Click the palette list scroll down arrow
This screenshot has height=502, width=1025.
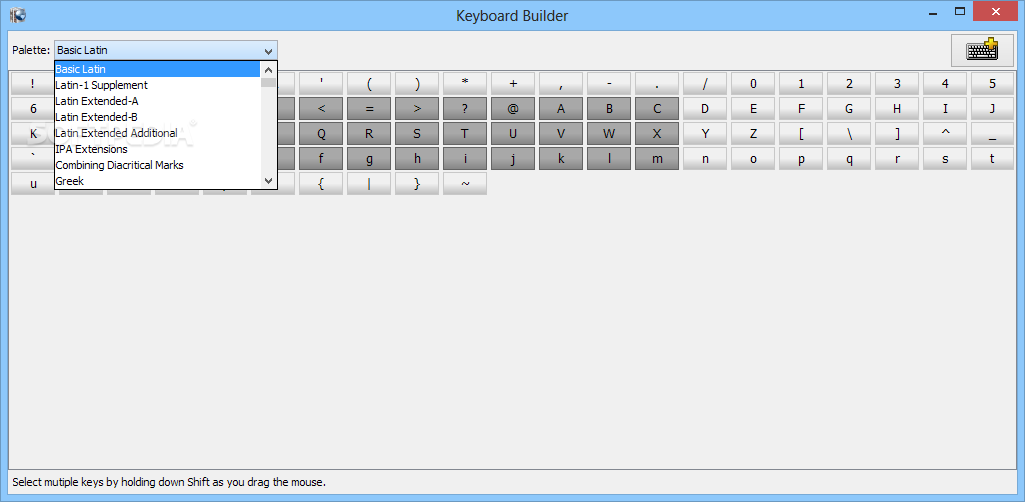click(x=269, y=180)
